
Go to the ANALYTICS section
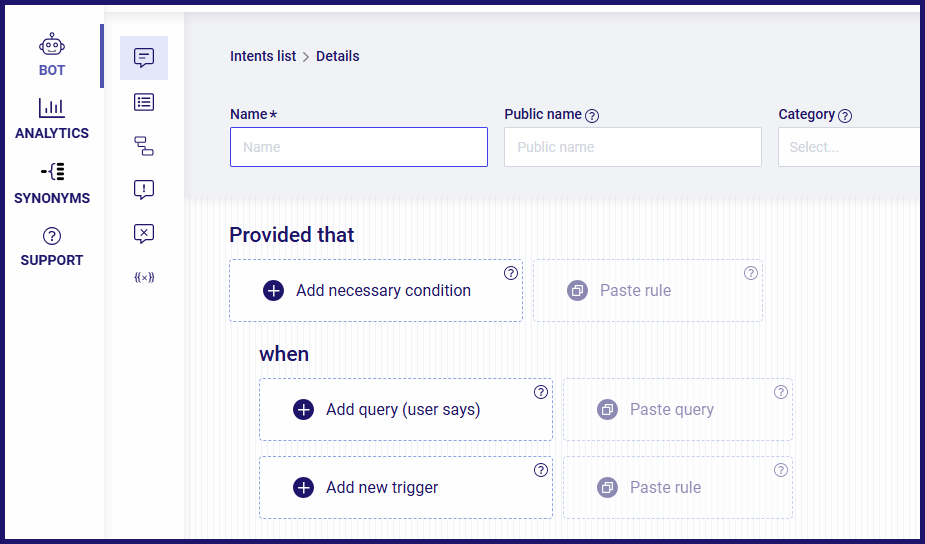pyautogui.click(x=52, y=119)
